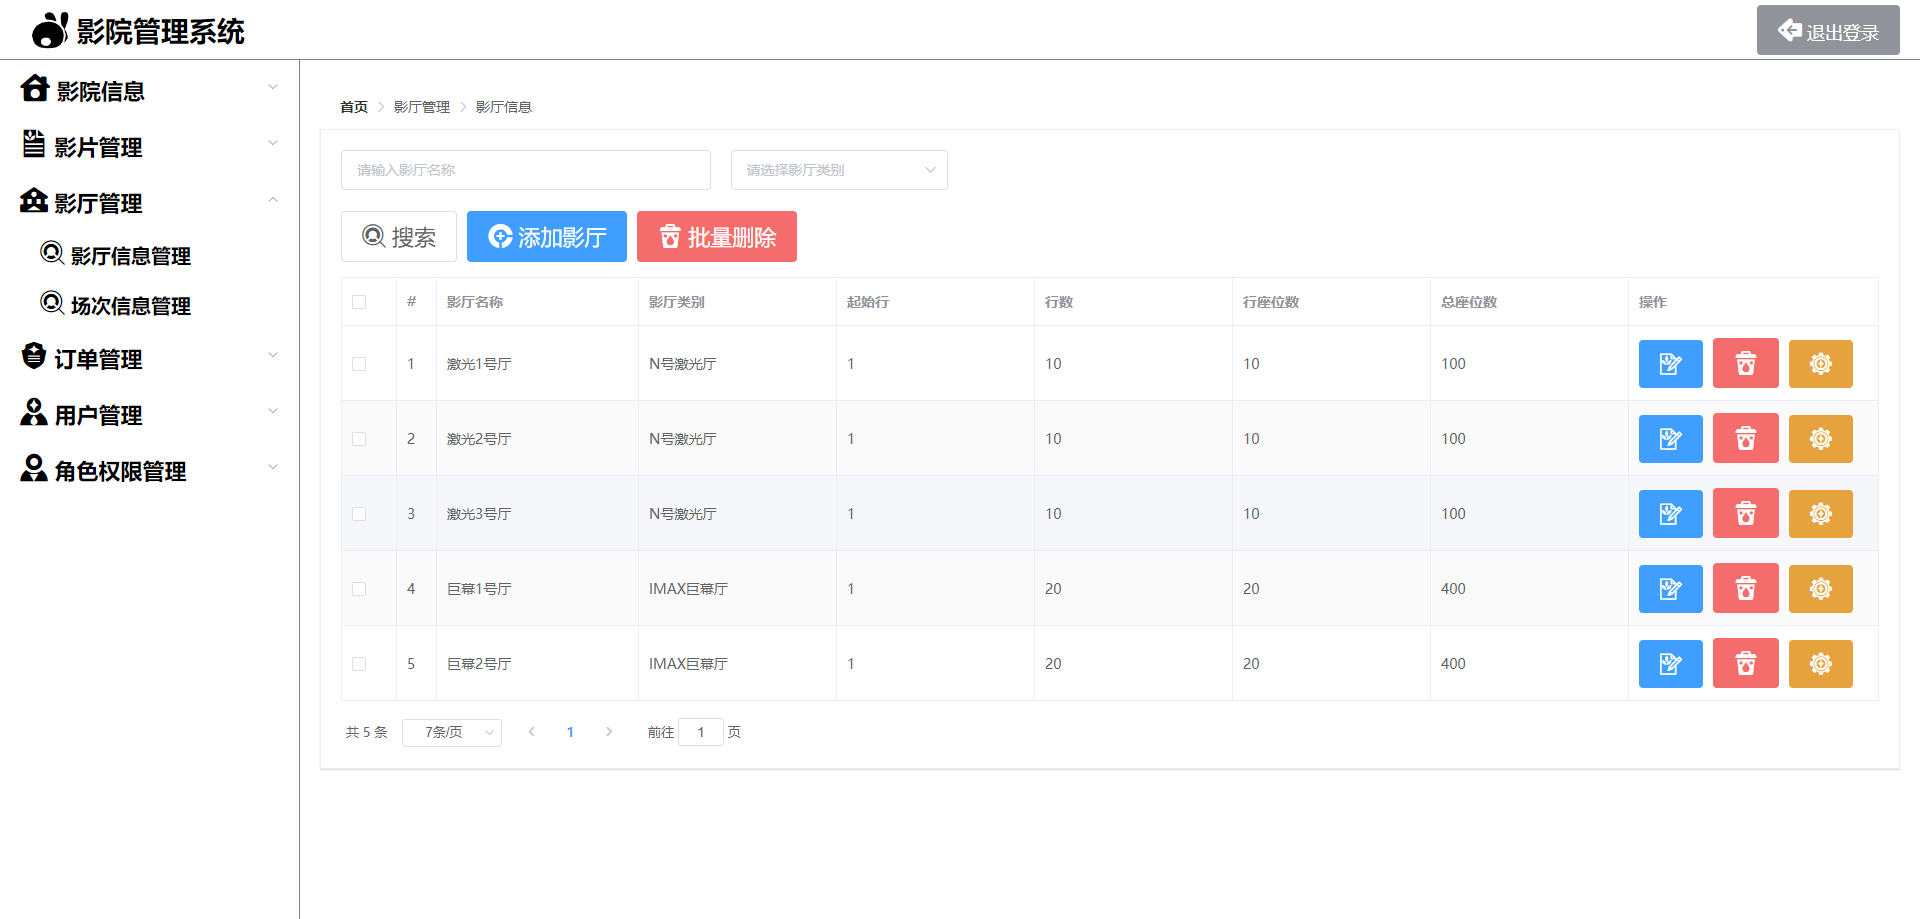Screen dimensions: 1920x919
Task: Open orange settings icon for 激光3号厅
Action: pos(1820,514)
